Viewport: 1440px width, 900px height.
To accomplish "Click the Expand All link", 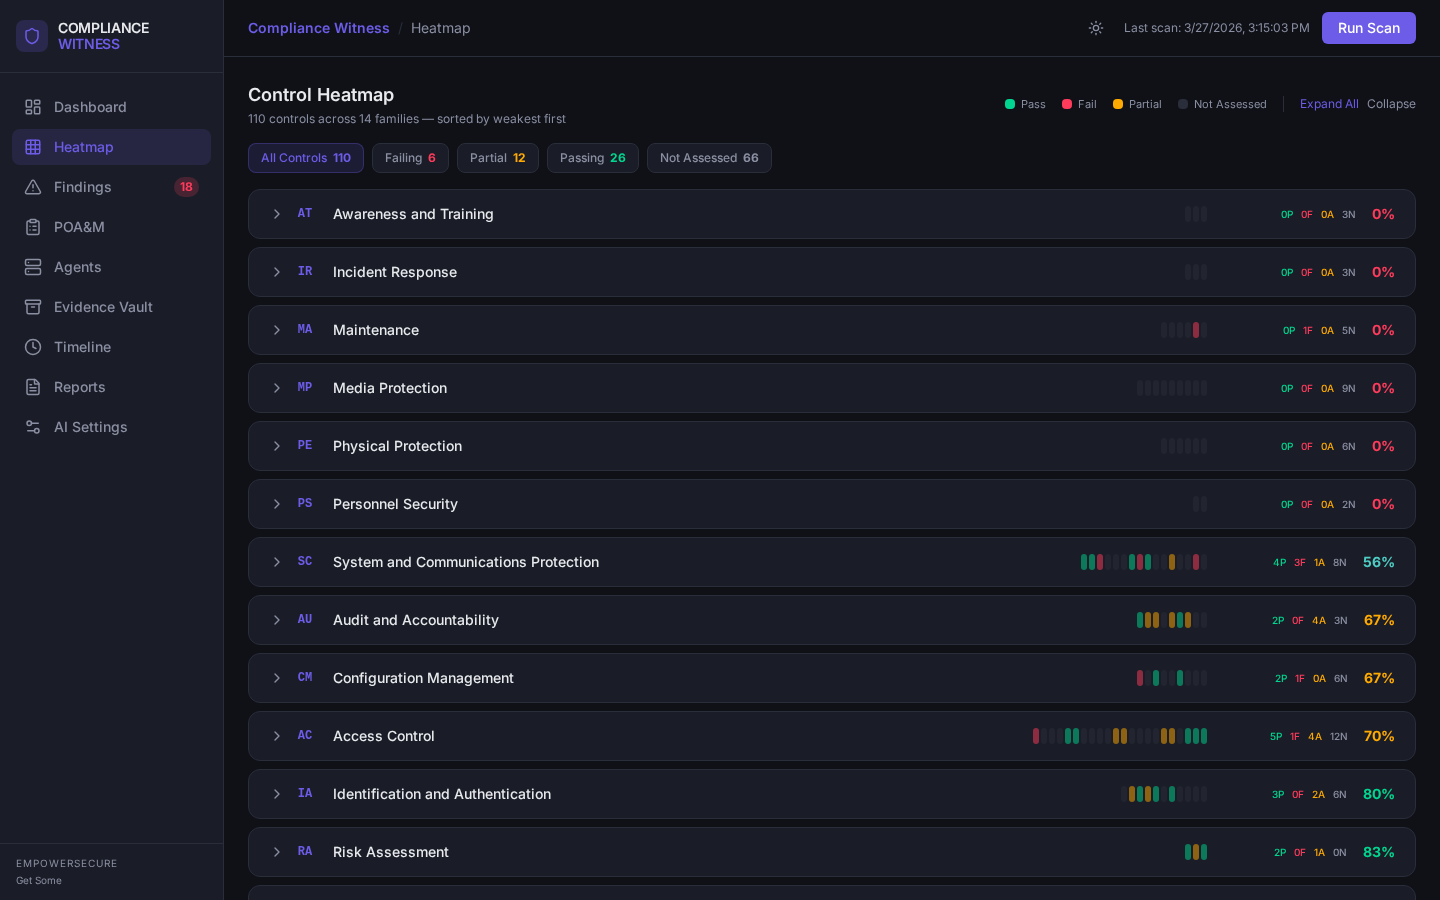I will (1328, 104).
